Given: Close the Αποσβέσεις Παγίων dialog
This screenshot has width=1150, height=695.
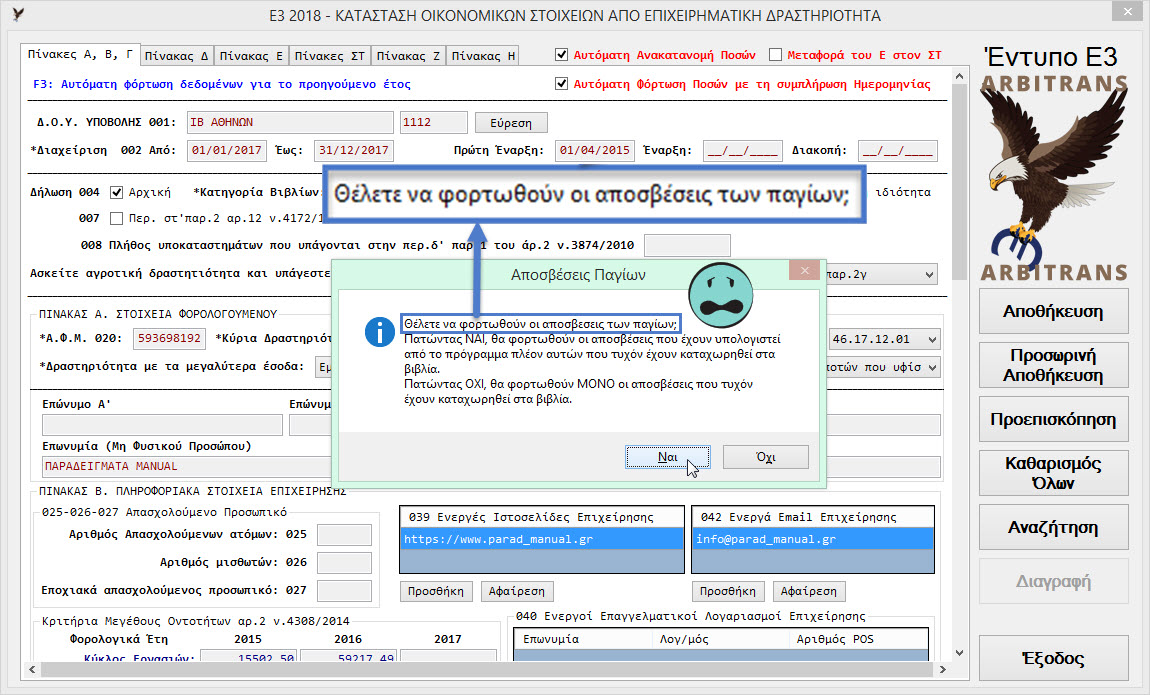Looking at the screenshot, I should point(805,271).
